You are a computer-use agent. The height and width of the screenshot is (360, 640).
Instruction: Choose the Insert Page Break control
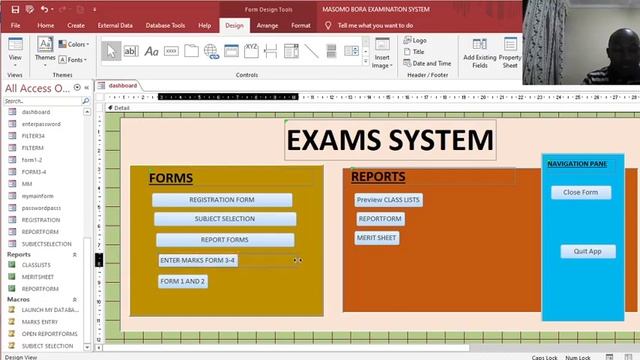coord(271,51)
